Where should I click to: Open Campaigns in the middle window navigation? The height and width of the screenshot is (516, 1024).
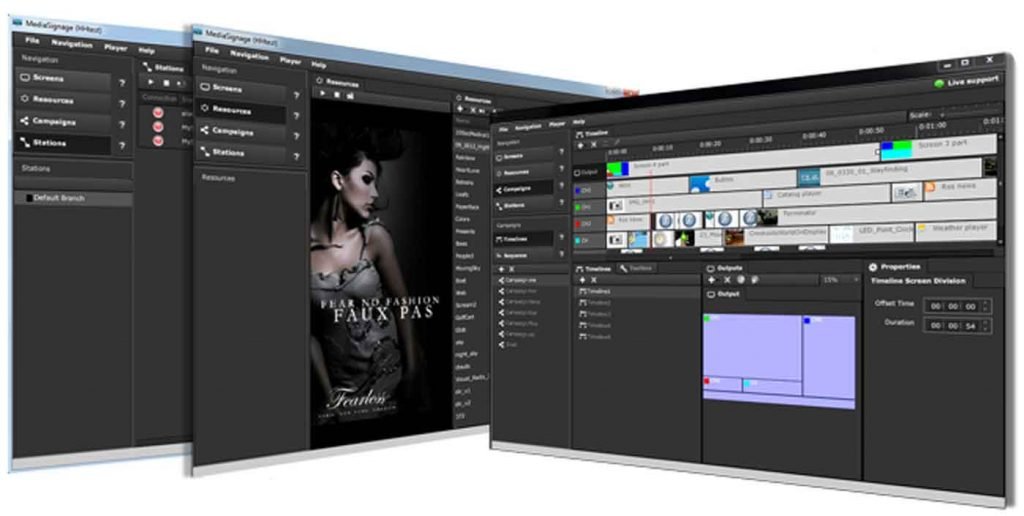[x=242, y=132]
